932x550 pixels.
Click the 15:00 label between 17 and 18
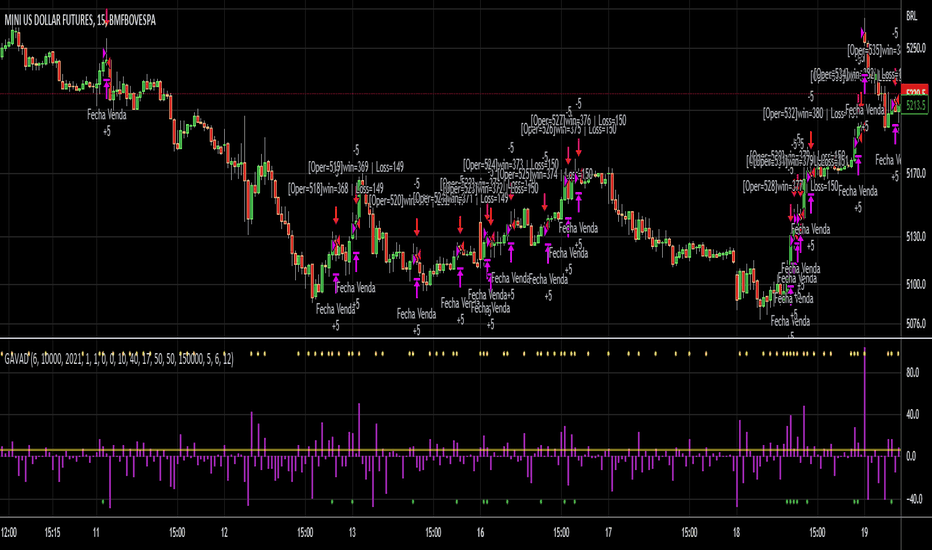(689, 533)
